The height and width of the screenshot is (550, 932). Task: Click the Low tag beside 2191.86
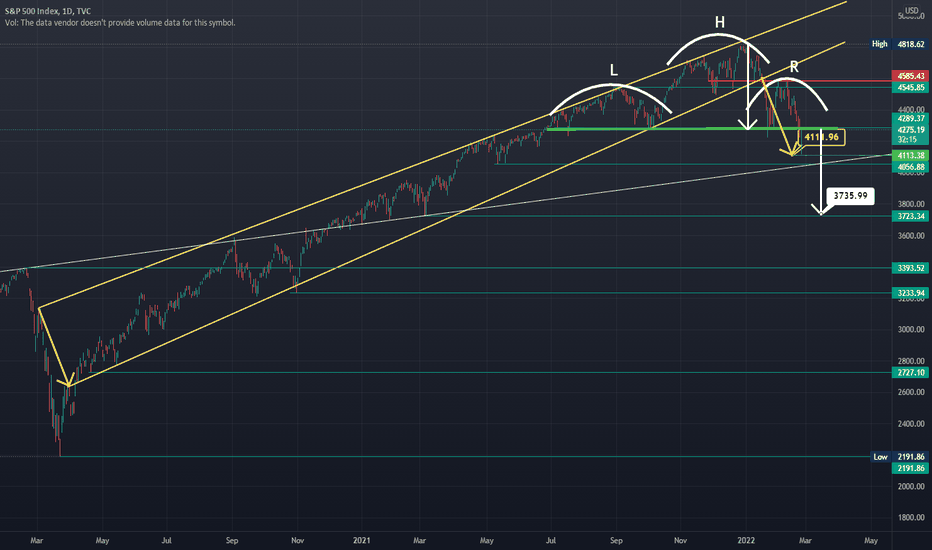click(x=880, y=457)
